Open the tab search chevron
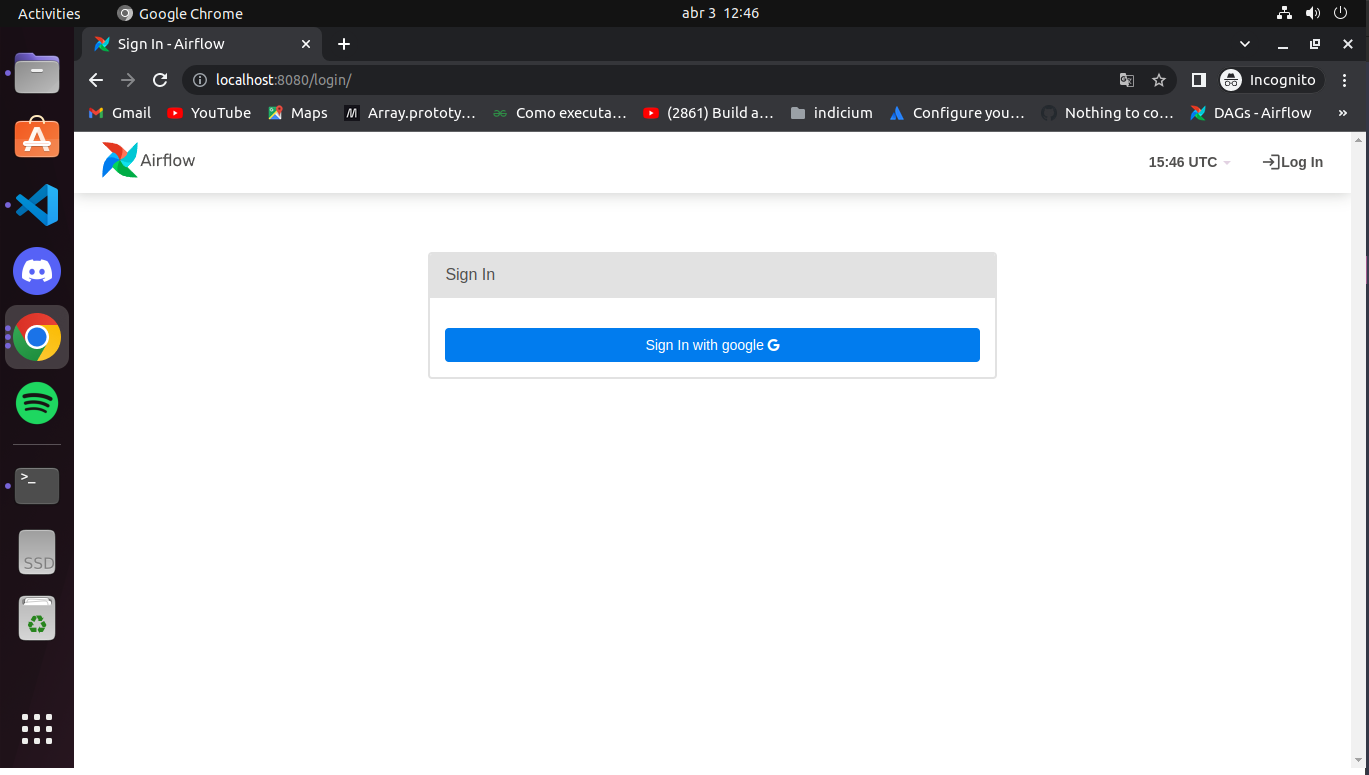1369x775 pixels. tap(1244, 44)
